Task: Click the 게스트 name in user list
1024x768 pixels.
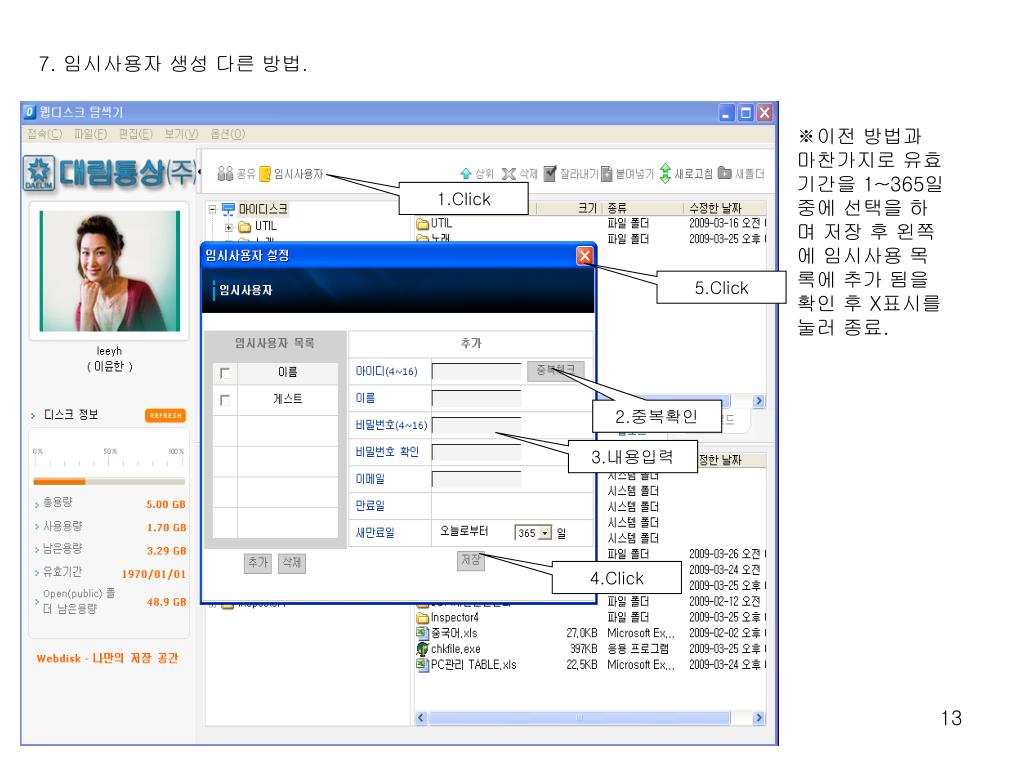Action: click(287, 399)
